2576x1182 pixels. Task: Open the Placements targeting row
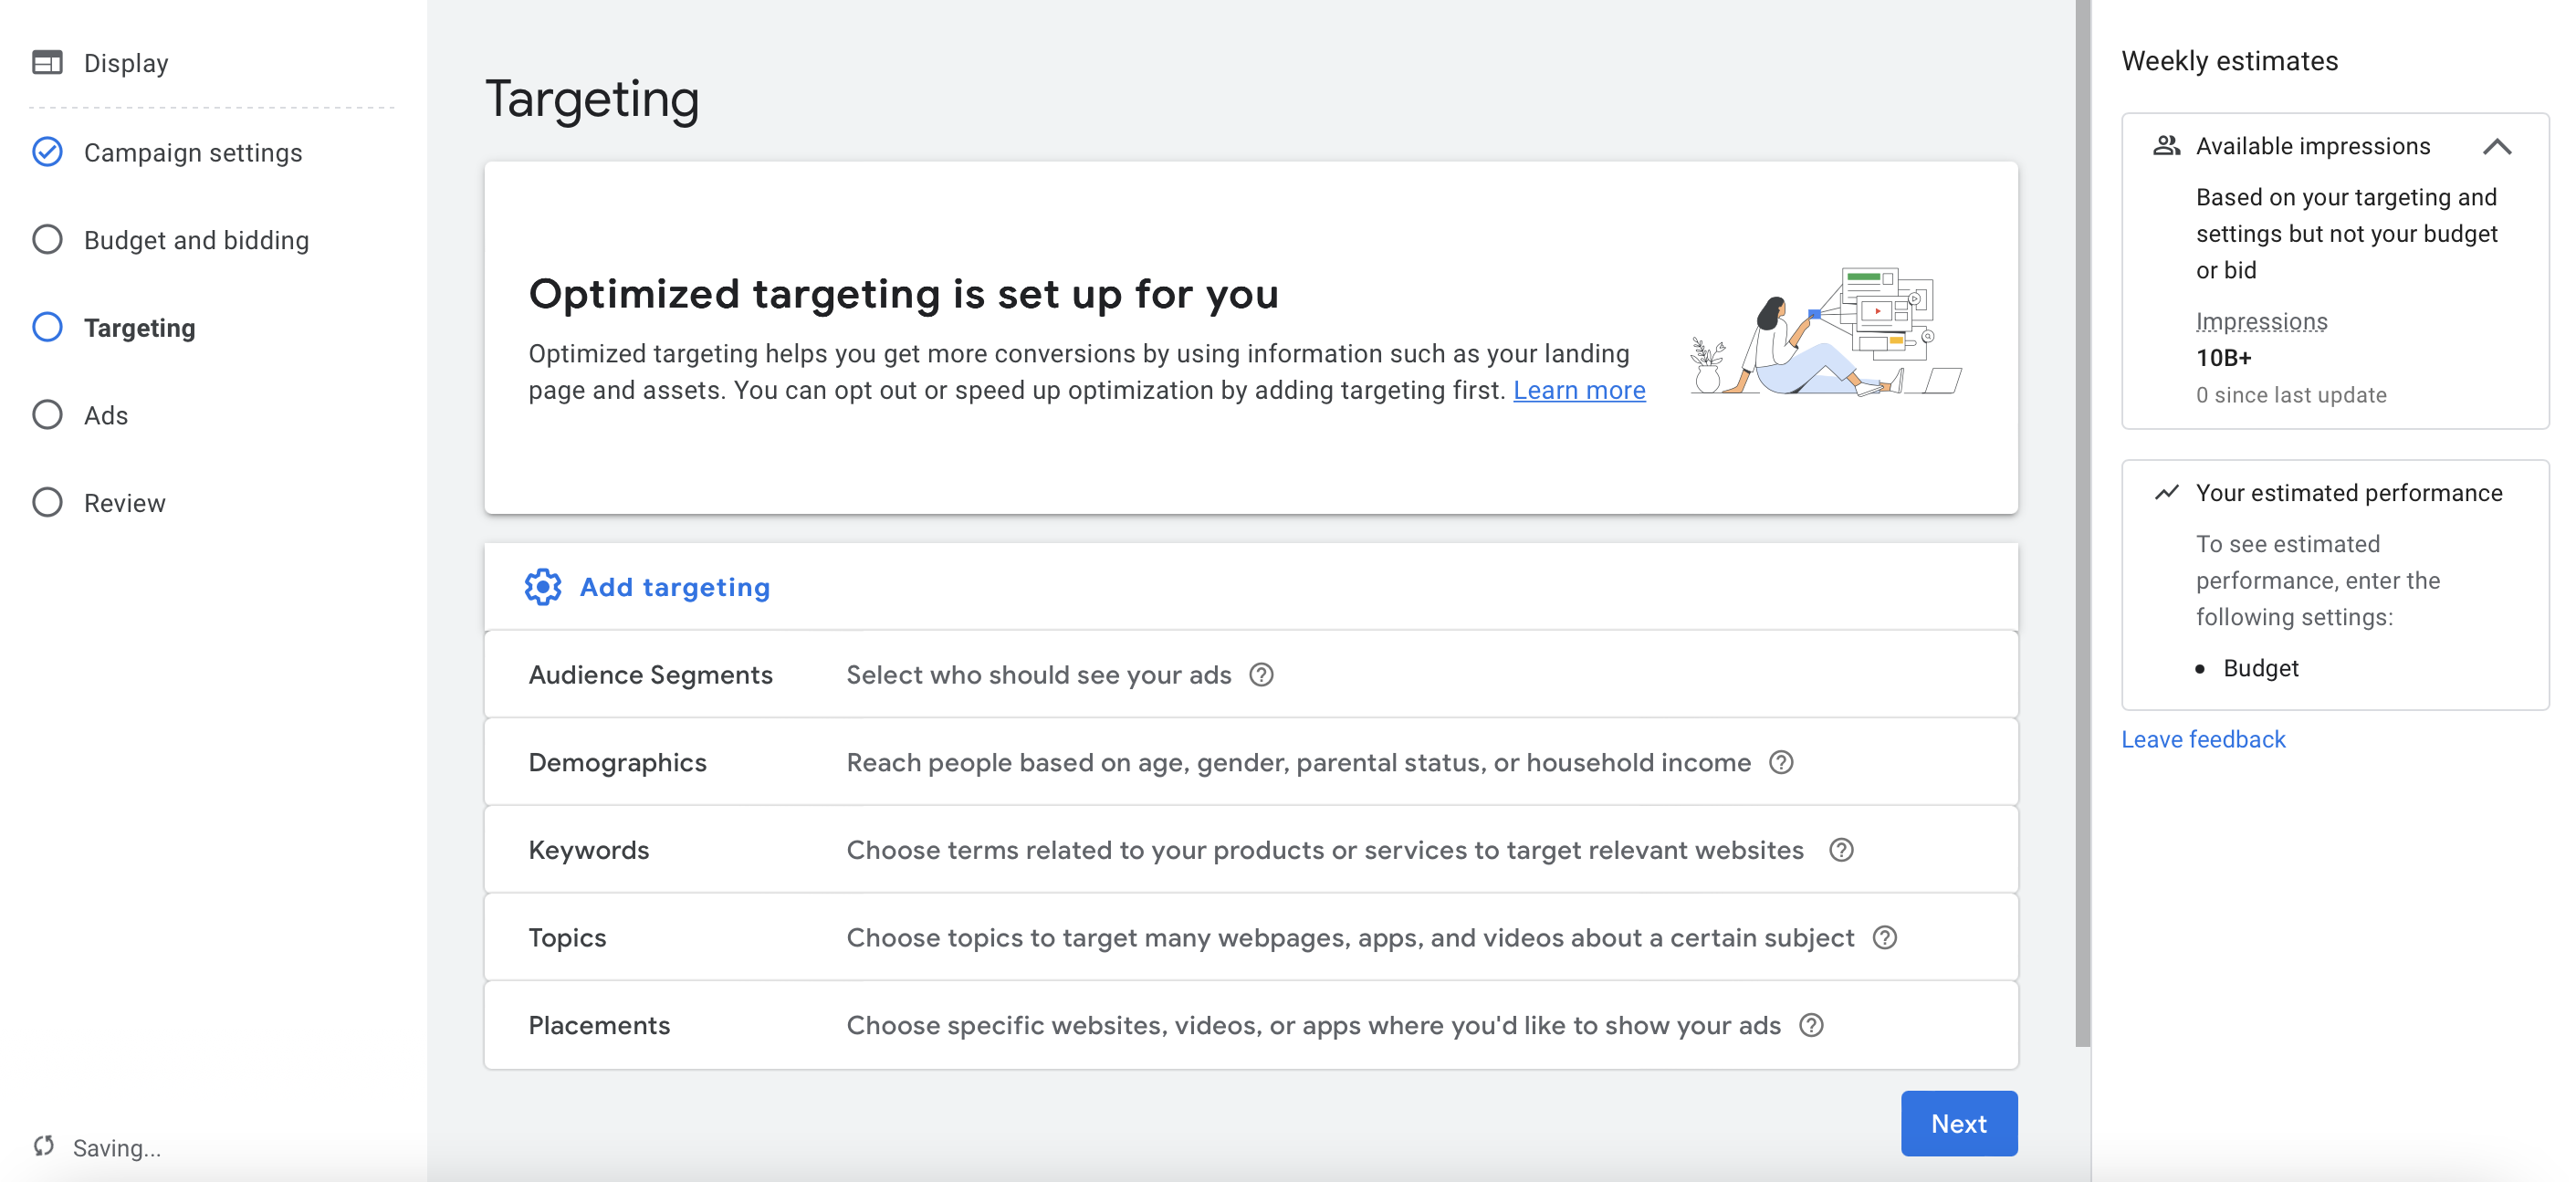(1251, 1025)
